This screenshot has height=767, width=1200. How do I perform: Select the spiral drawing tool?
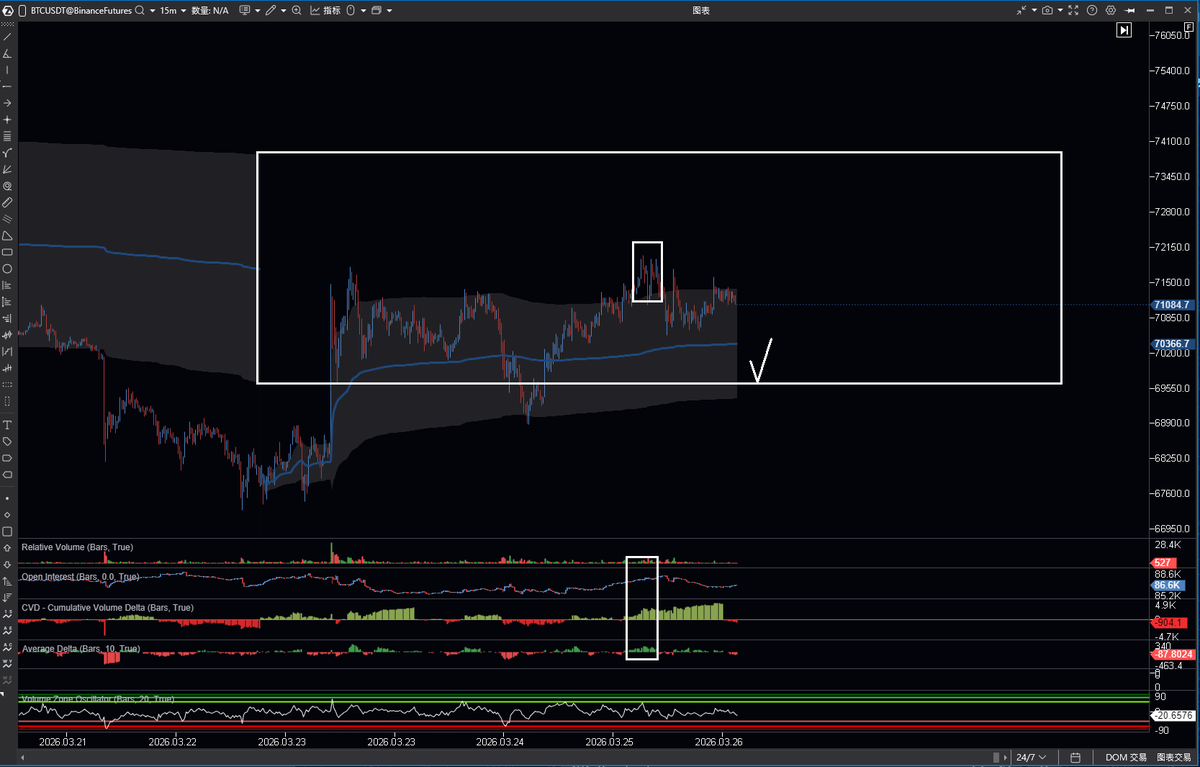(x=7, y=186)
